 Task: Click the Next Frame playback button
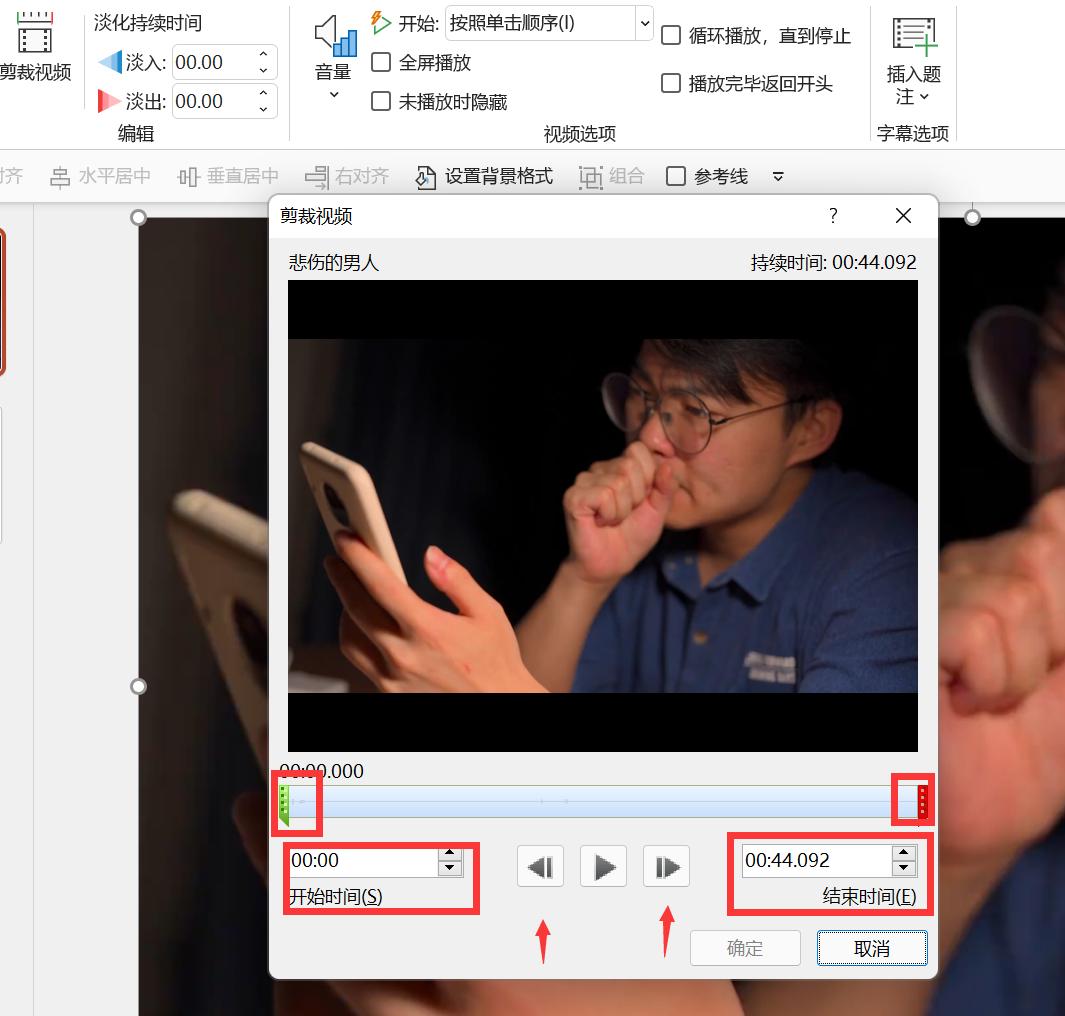click(x=666, y=866)
